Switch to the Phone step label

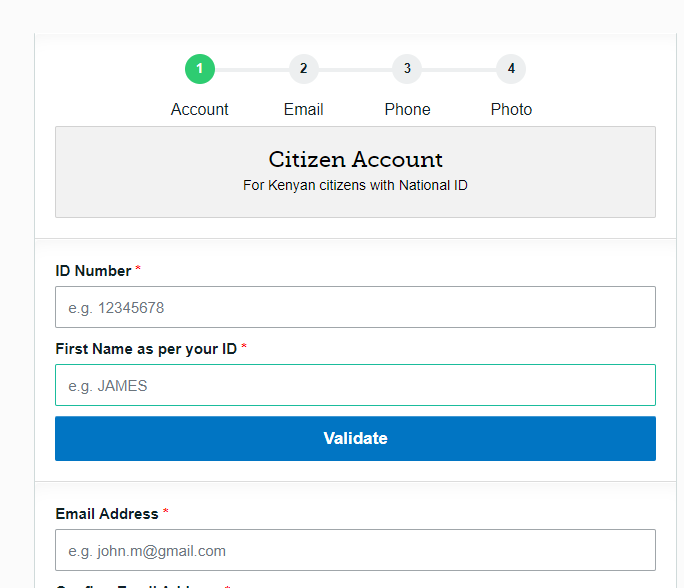[x=407, y=109]
